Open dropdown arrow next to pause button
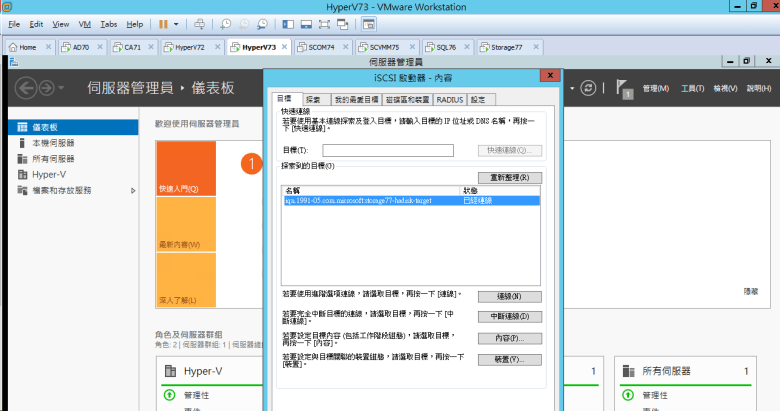The width and height of the screenshot is (780, 411). point(177,23)
